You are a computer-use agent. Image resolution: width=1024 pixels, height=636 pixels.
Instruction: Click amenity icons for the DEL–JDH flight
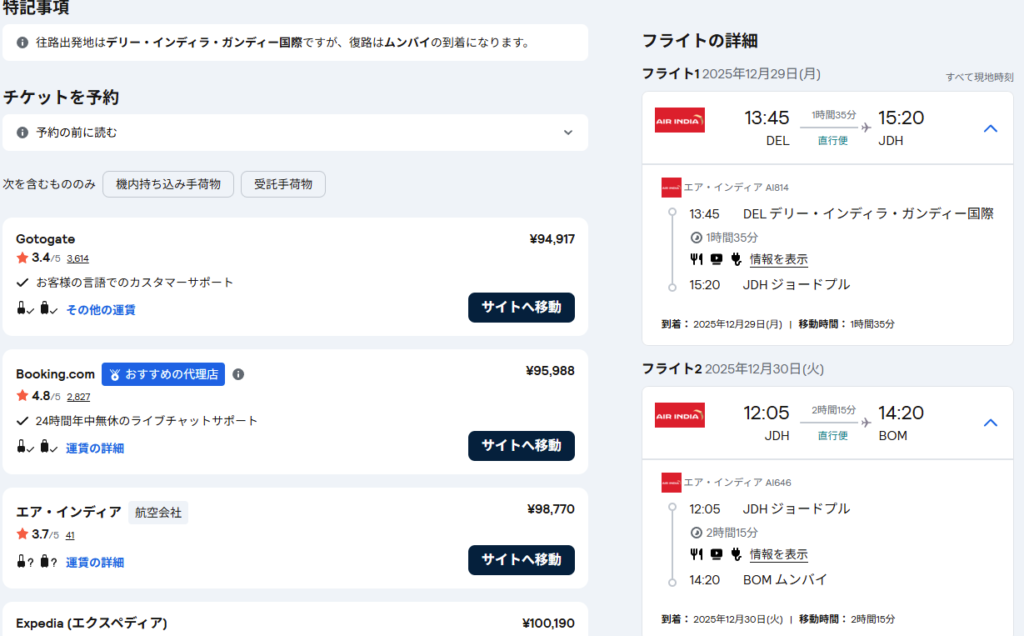click(716, 259)
